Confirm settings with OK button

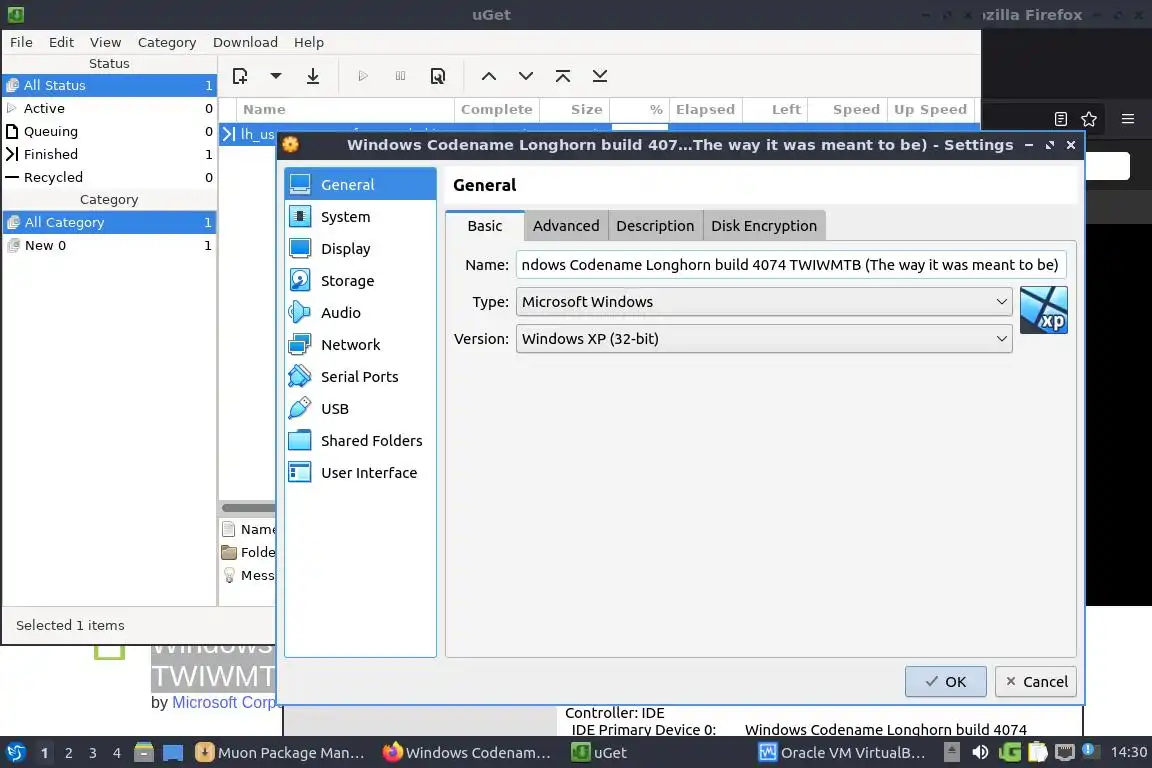[946, 682]
